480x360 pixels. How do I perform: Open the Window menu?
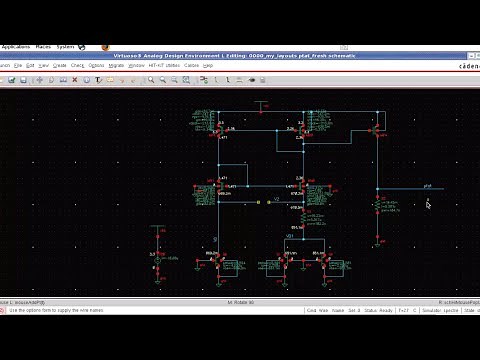click(136, 65)
